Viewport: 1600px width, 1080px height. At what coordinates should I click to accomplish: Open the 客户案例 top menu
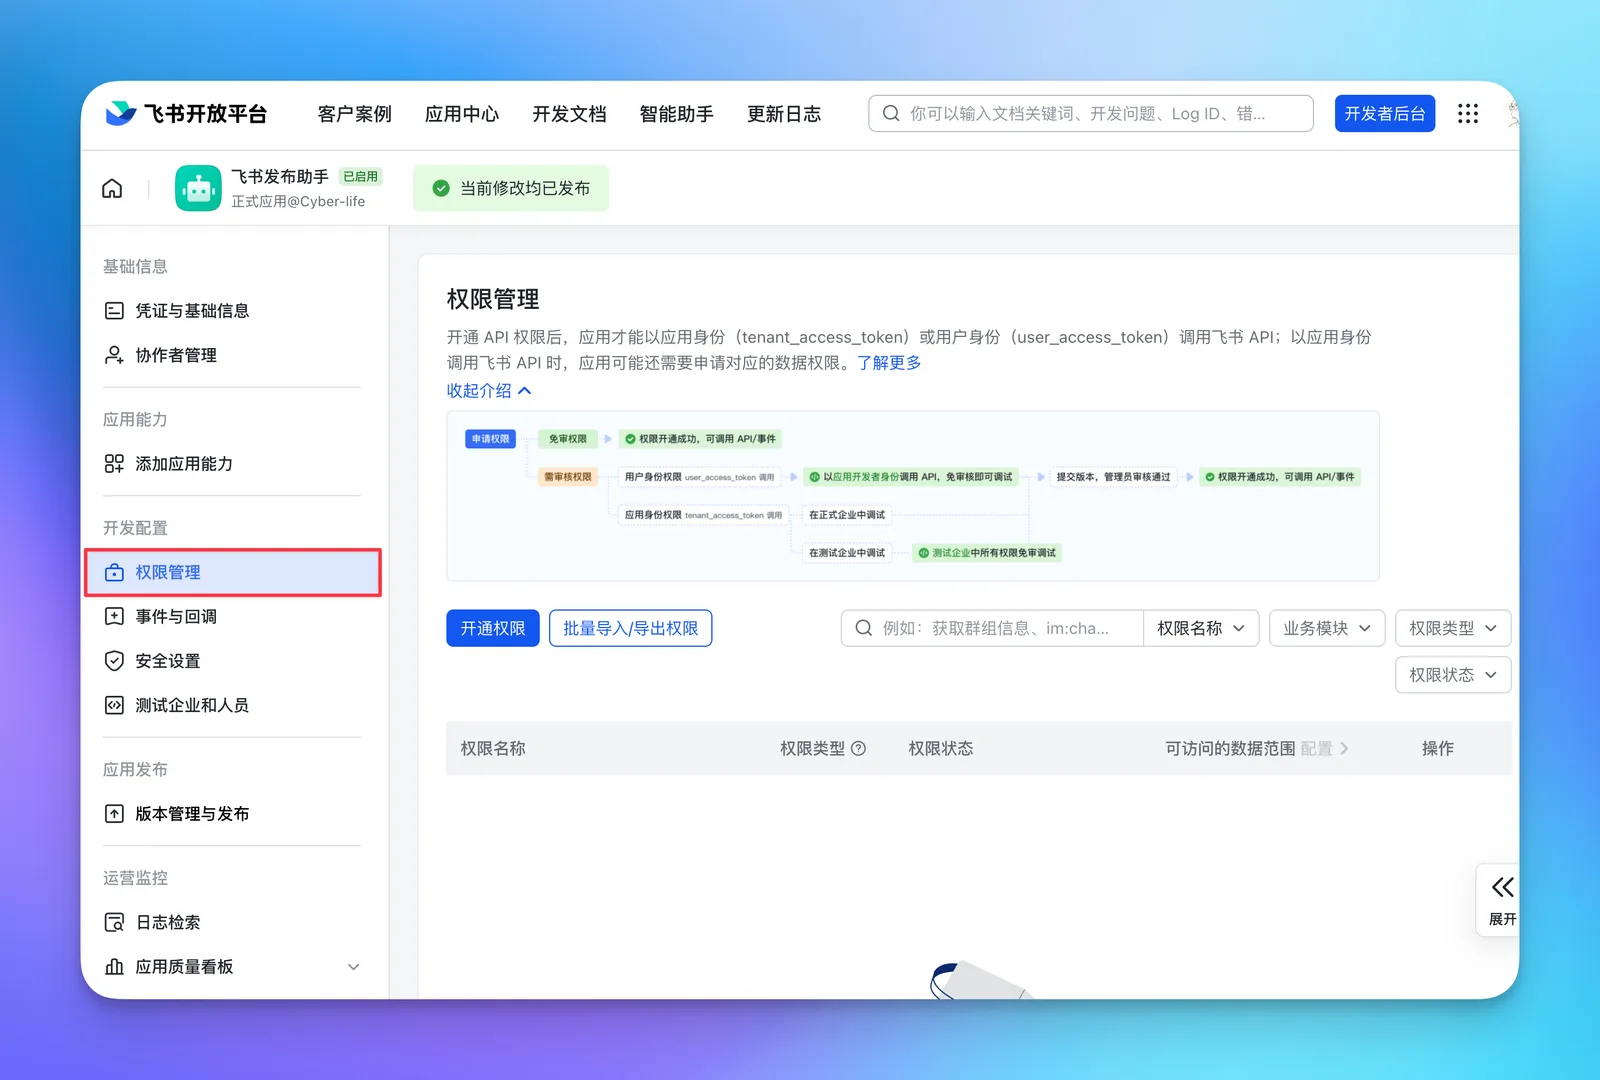click(355, 114)
